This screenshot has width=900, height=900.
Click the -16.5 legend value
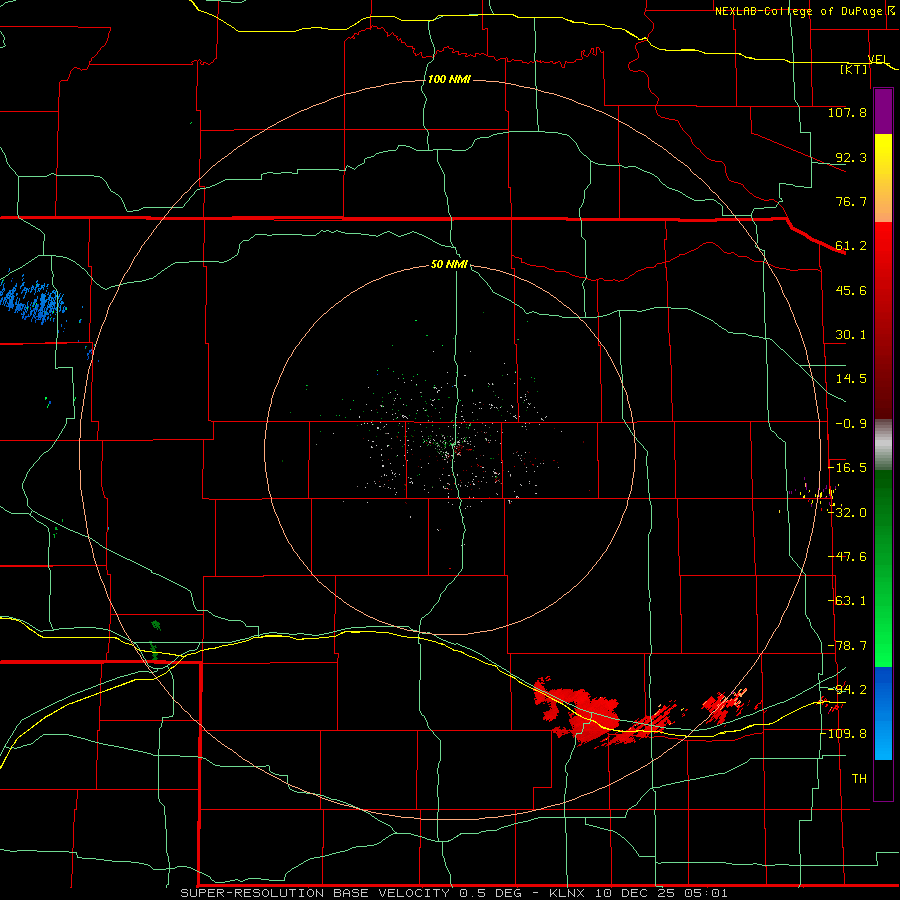coord(848,468)
